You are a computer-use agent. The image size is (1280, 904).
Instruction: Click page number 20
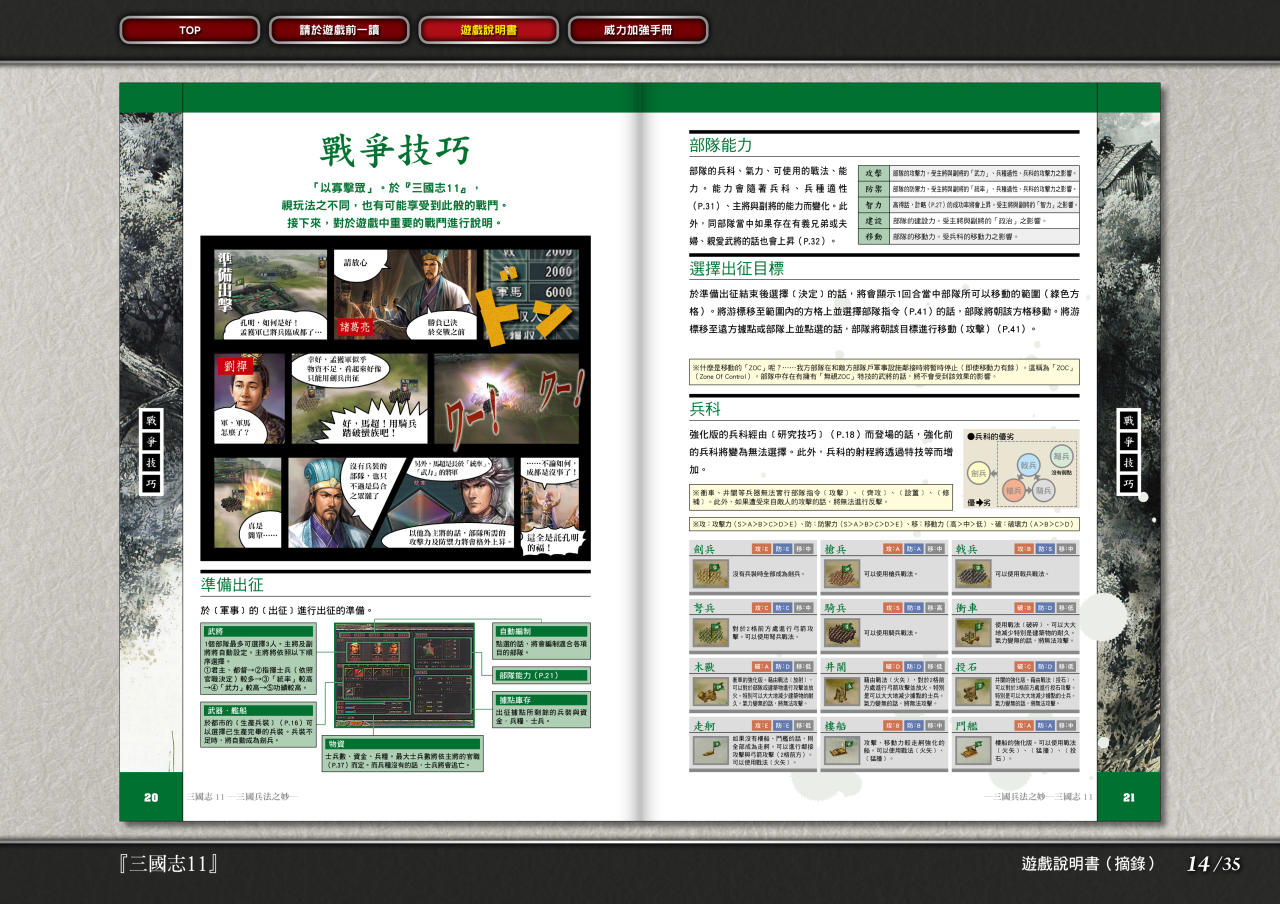151,797
